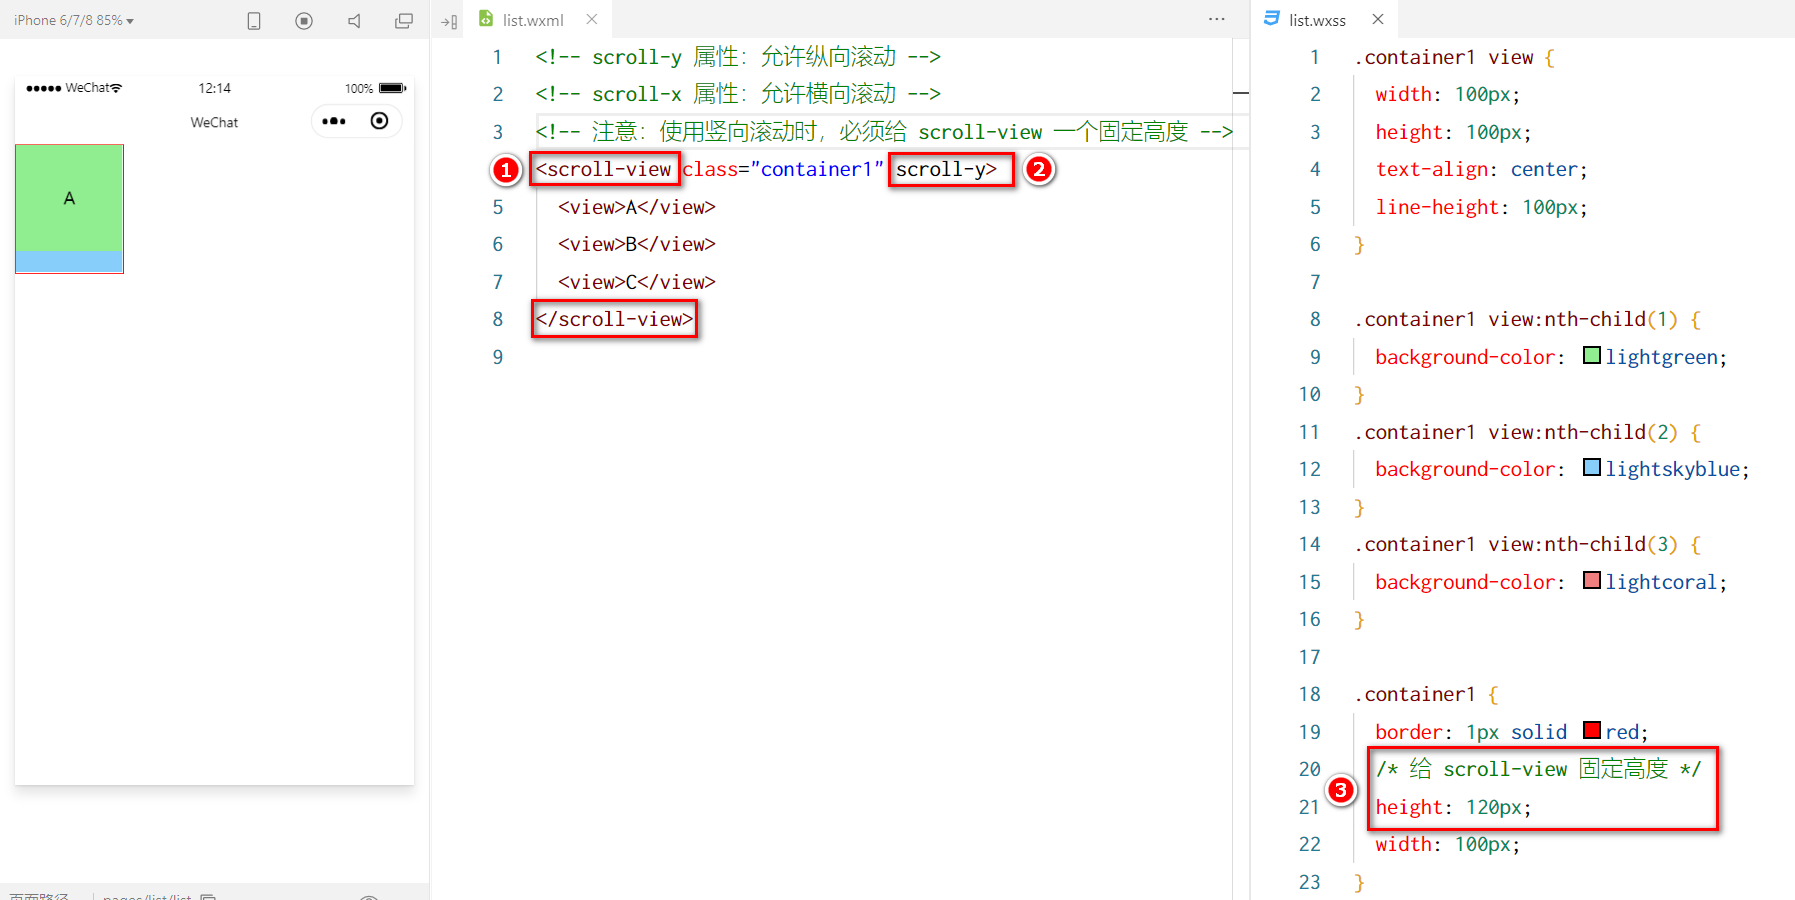Open the editor more actions ellipsis

[x=1216, y=19]
